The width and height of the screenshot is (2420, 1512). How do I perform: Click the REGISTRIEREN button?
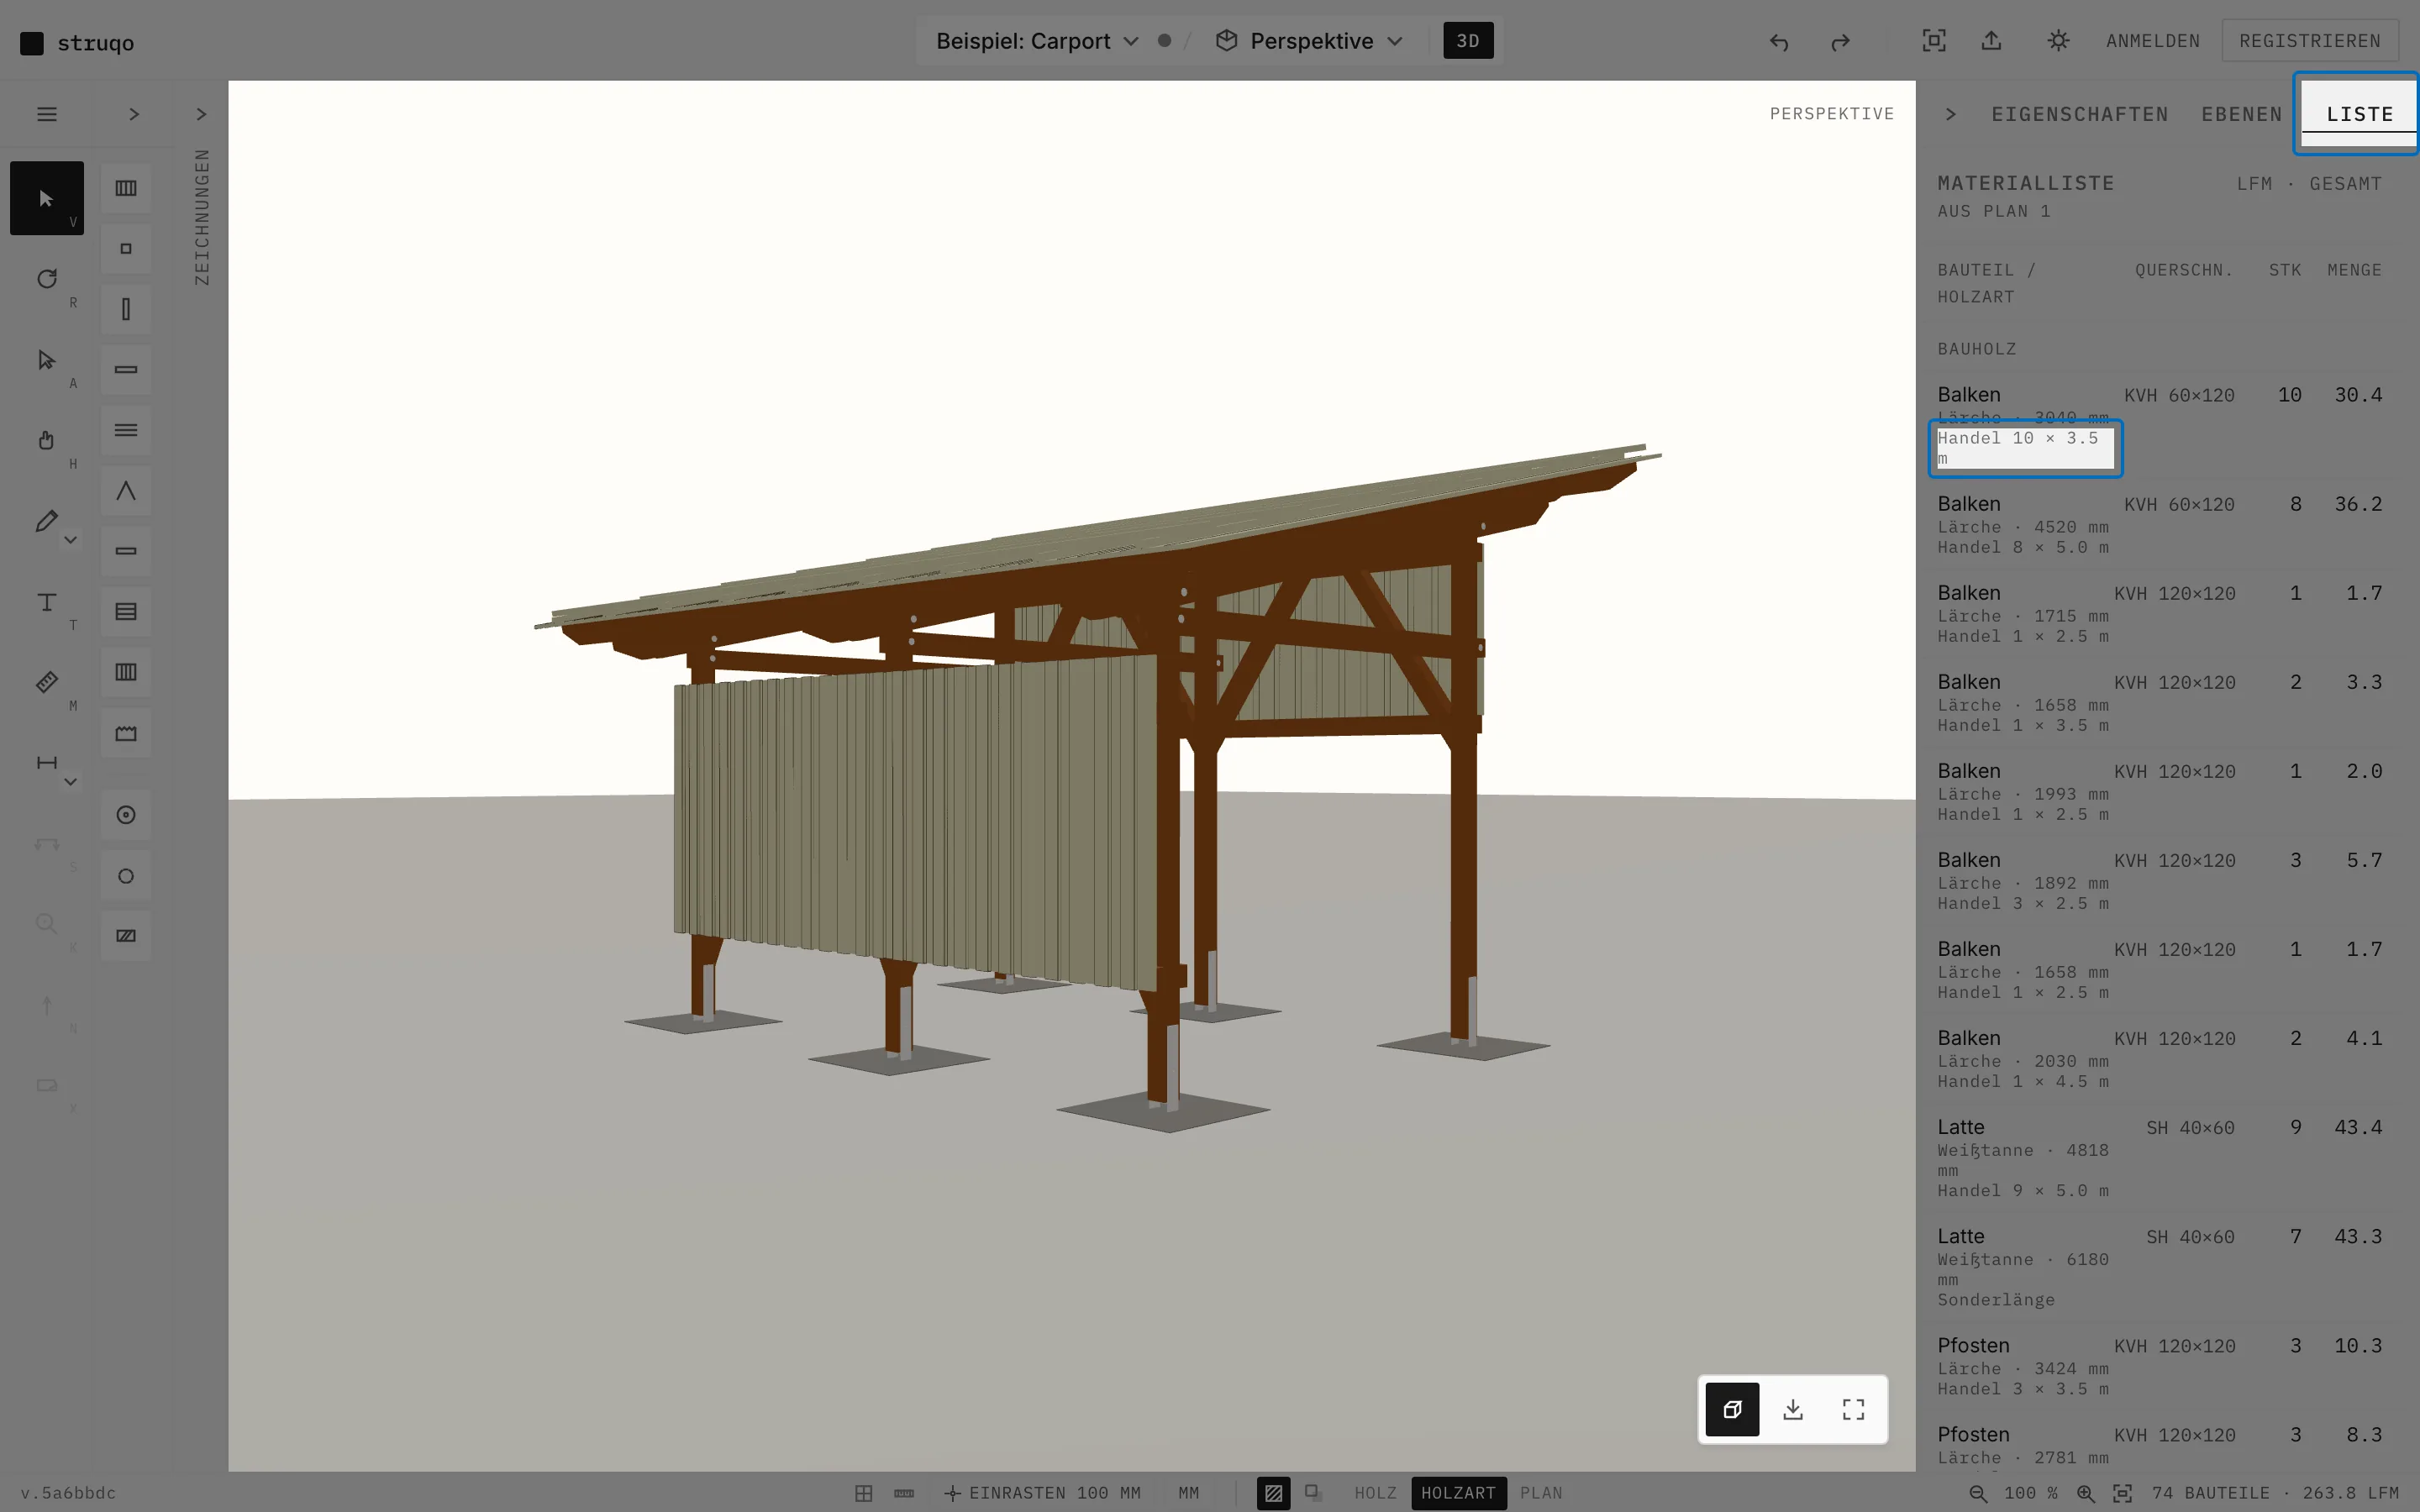pyautogui.click(x=2310, y=41)
